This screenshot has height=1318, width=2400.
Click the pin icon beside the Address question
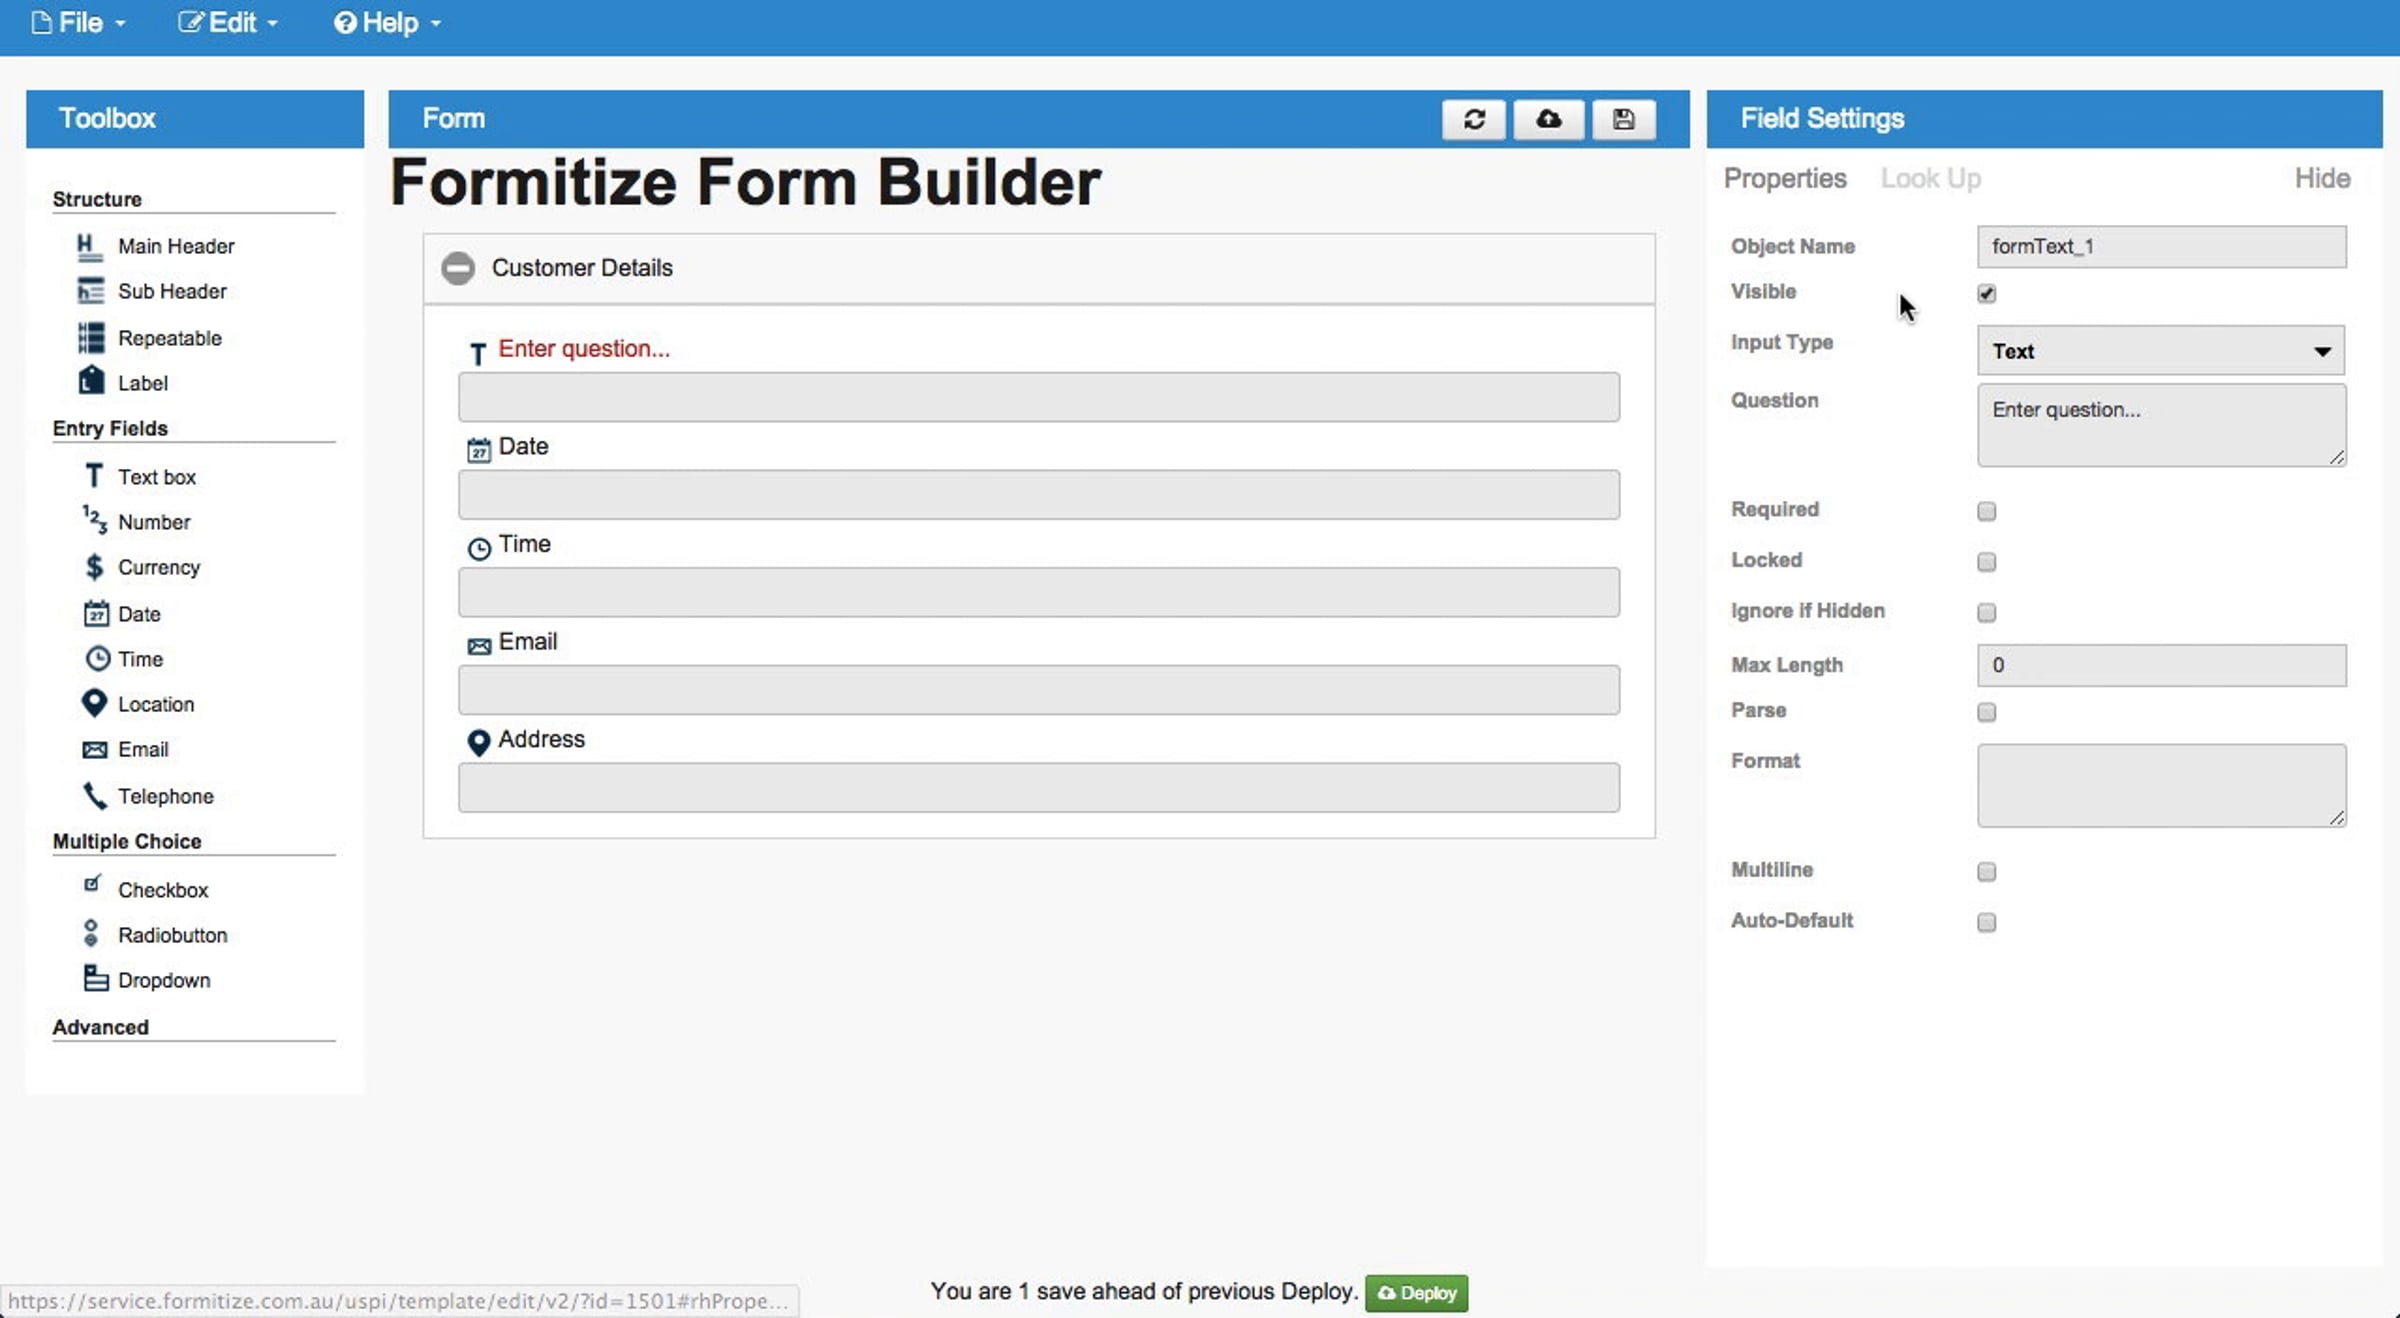tap(479, 742)
